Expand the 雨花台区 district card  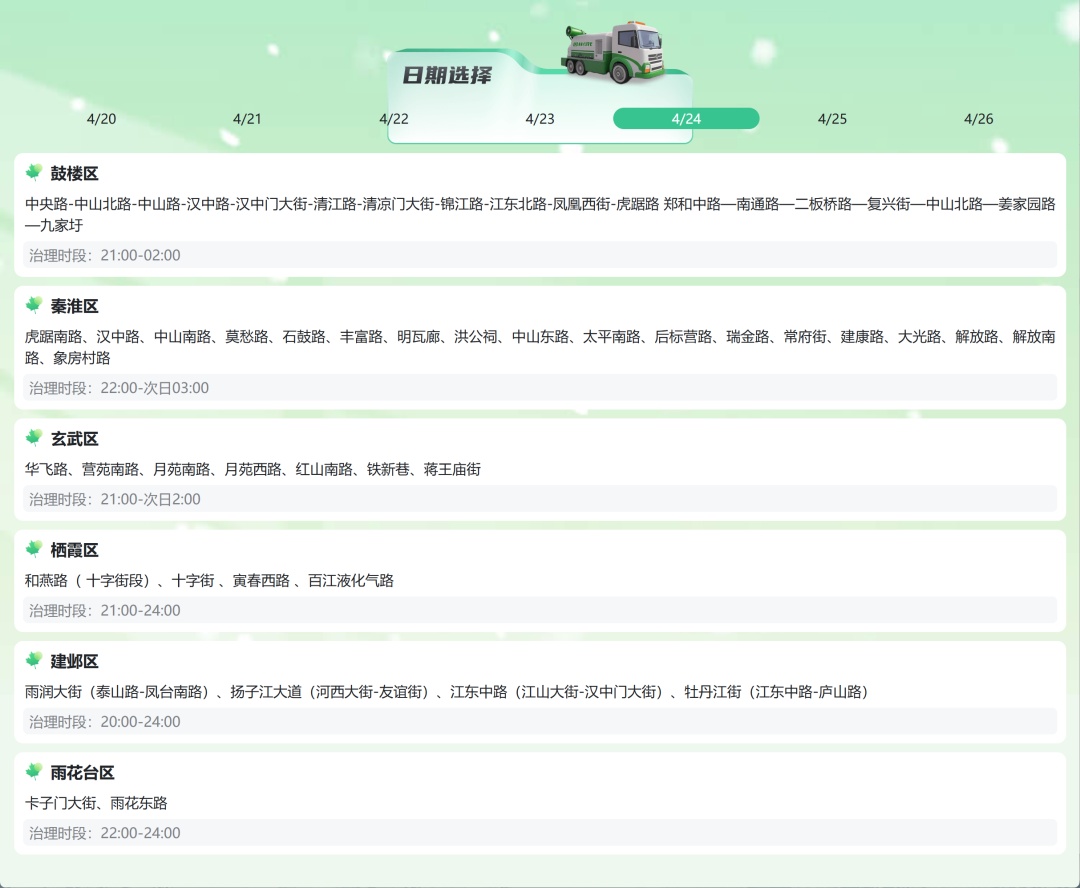click(x=540, y=802)
